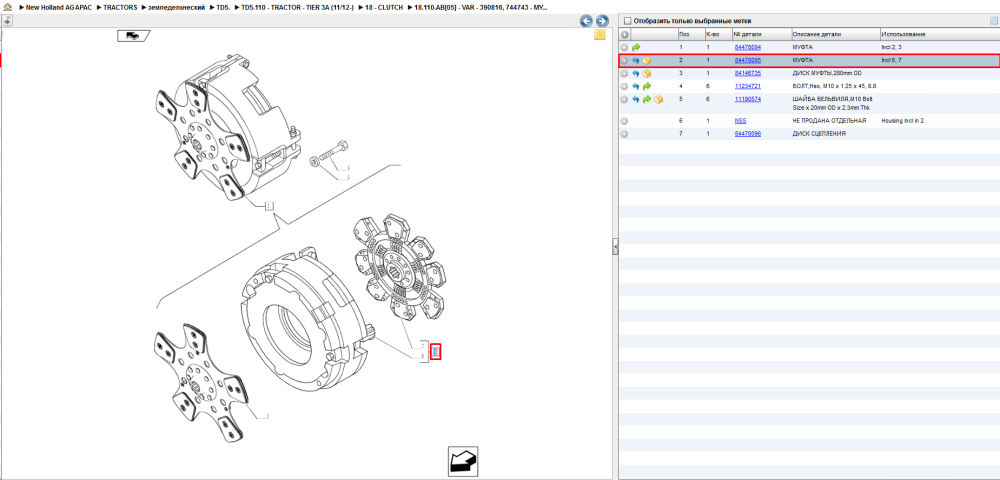The image size is (1000, 480).
Task: Toggle the selection circle for NSS row
Action: [624, 120]
